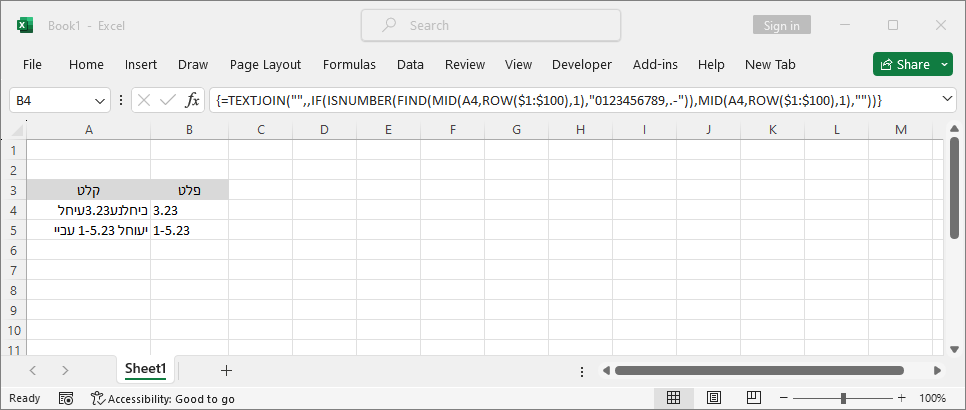966x410 pixels.
Task: Open the Share button dropdown arrow
Action: [945, 64]
